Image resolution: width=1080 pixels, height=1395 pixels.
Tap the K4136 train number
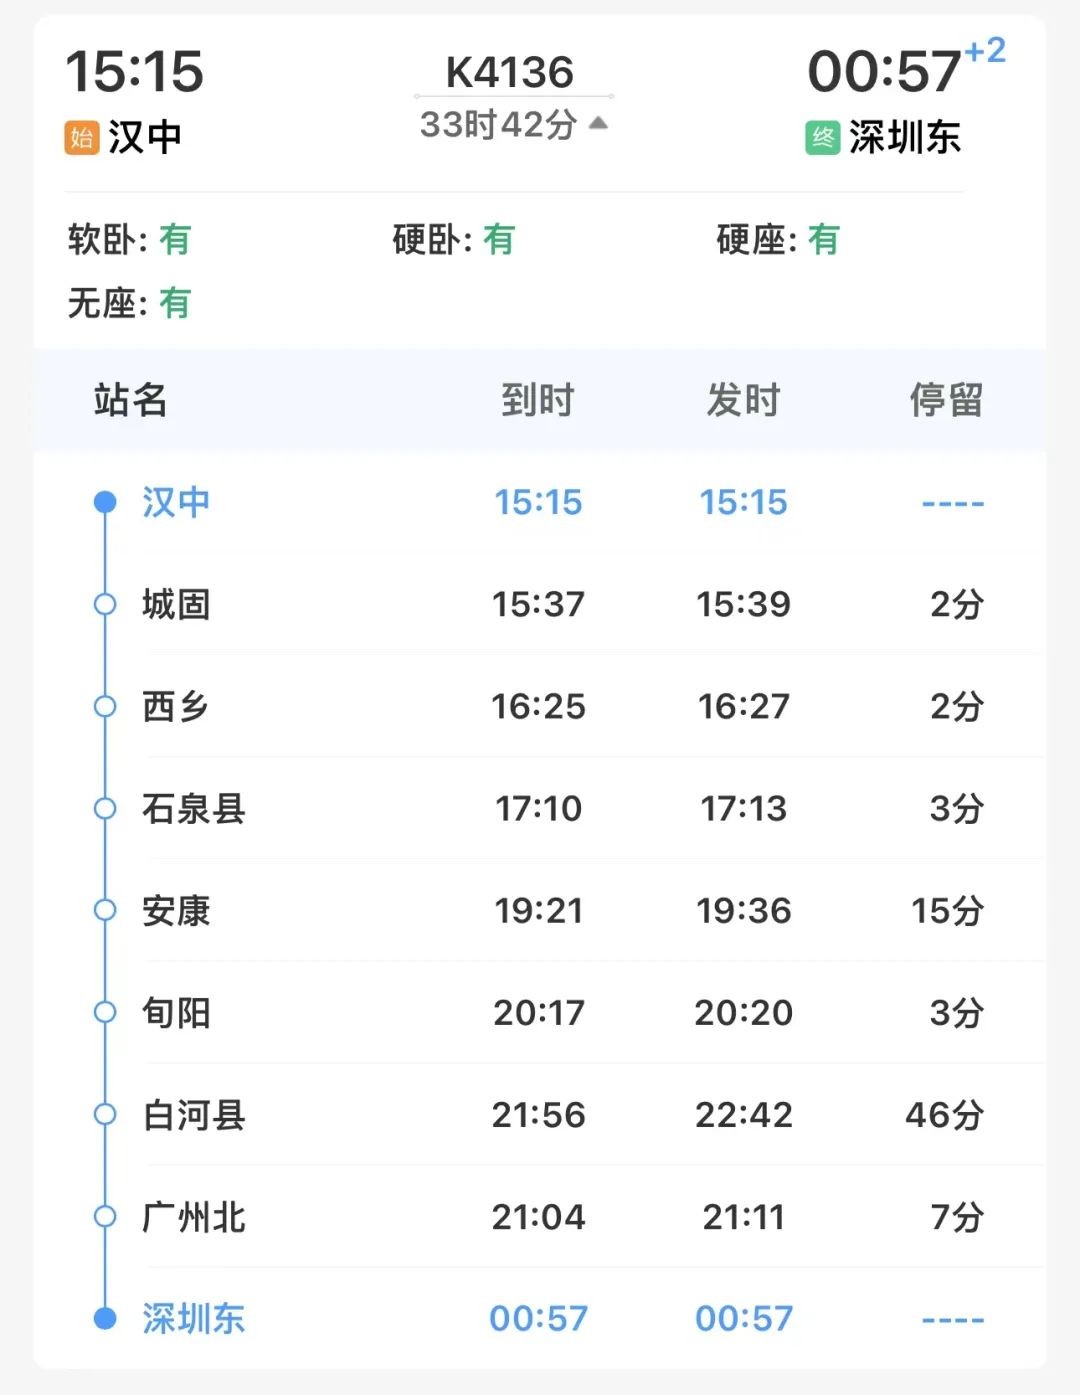click(x=510, y=72)
